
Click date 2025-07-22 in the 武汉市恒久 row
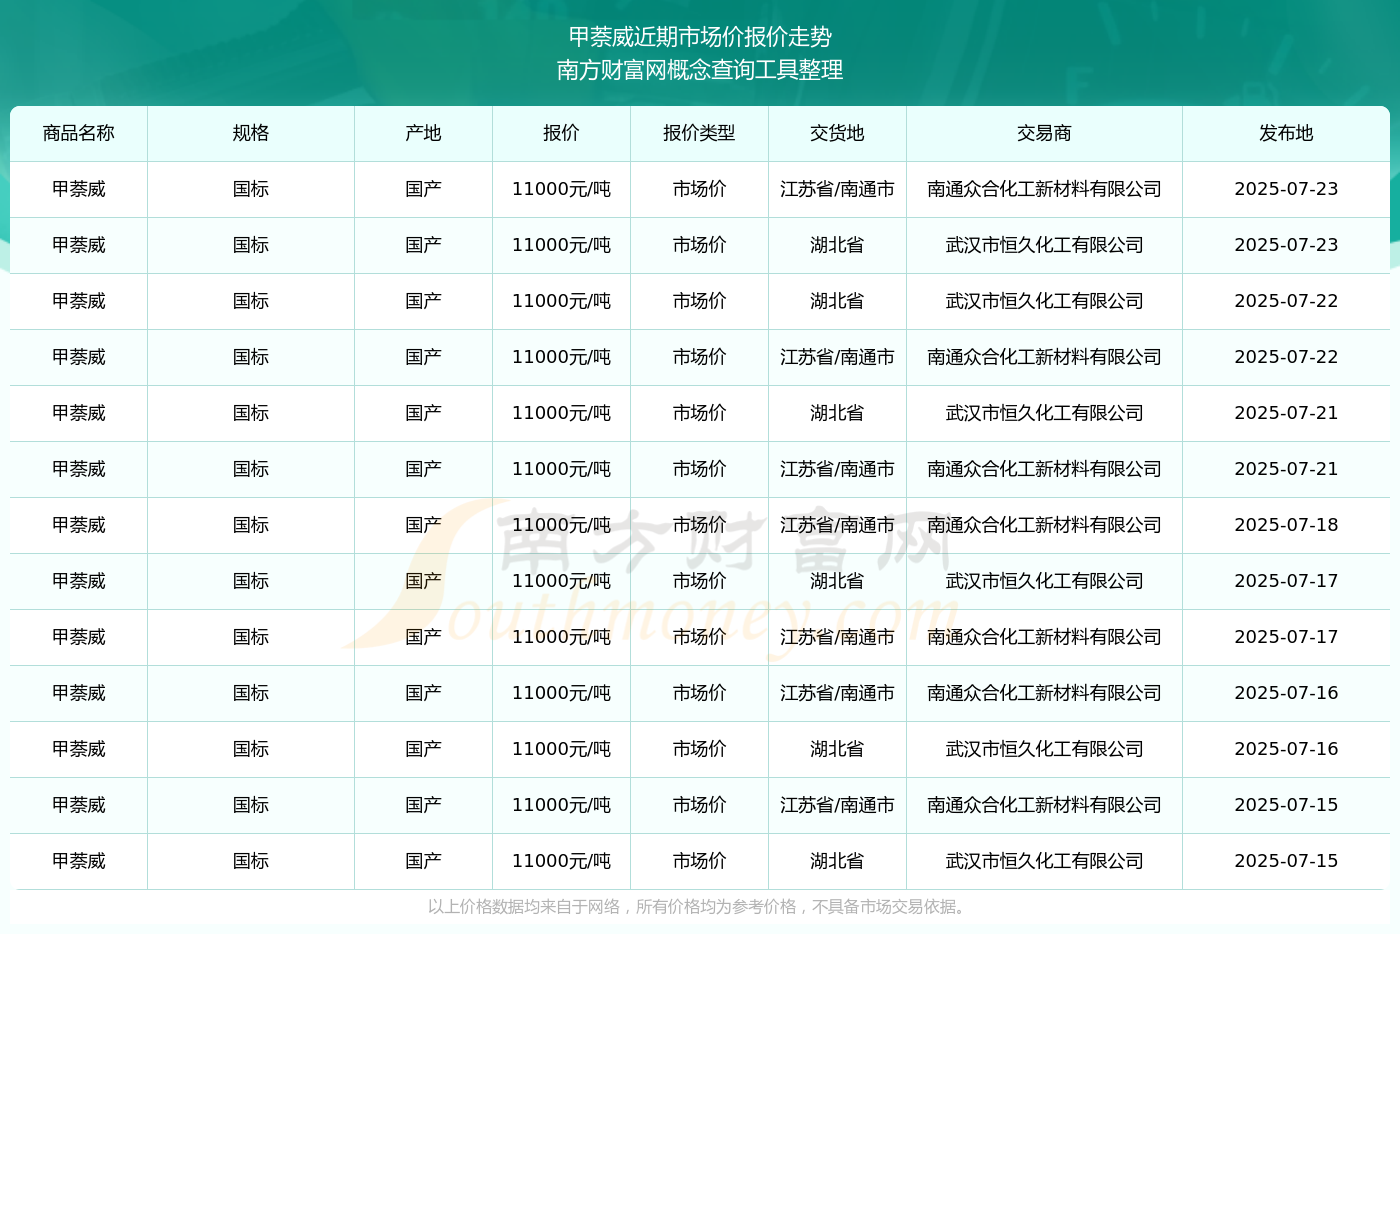(1286, 301)
